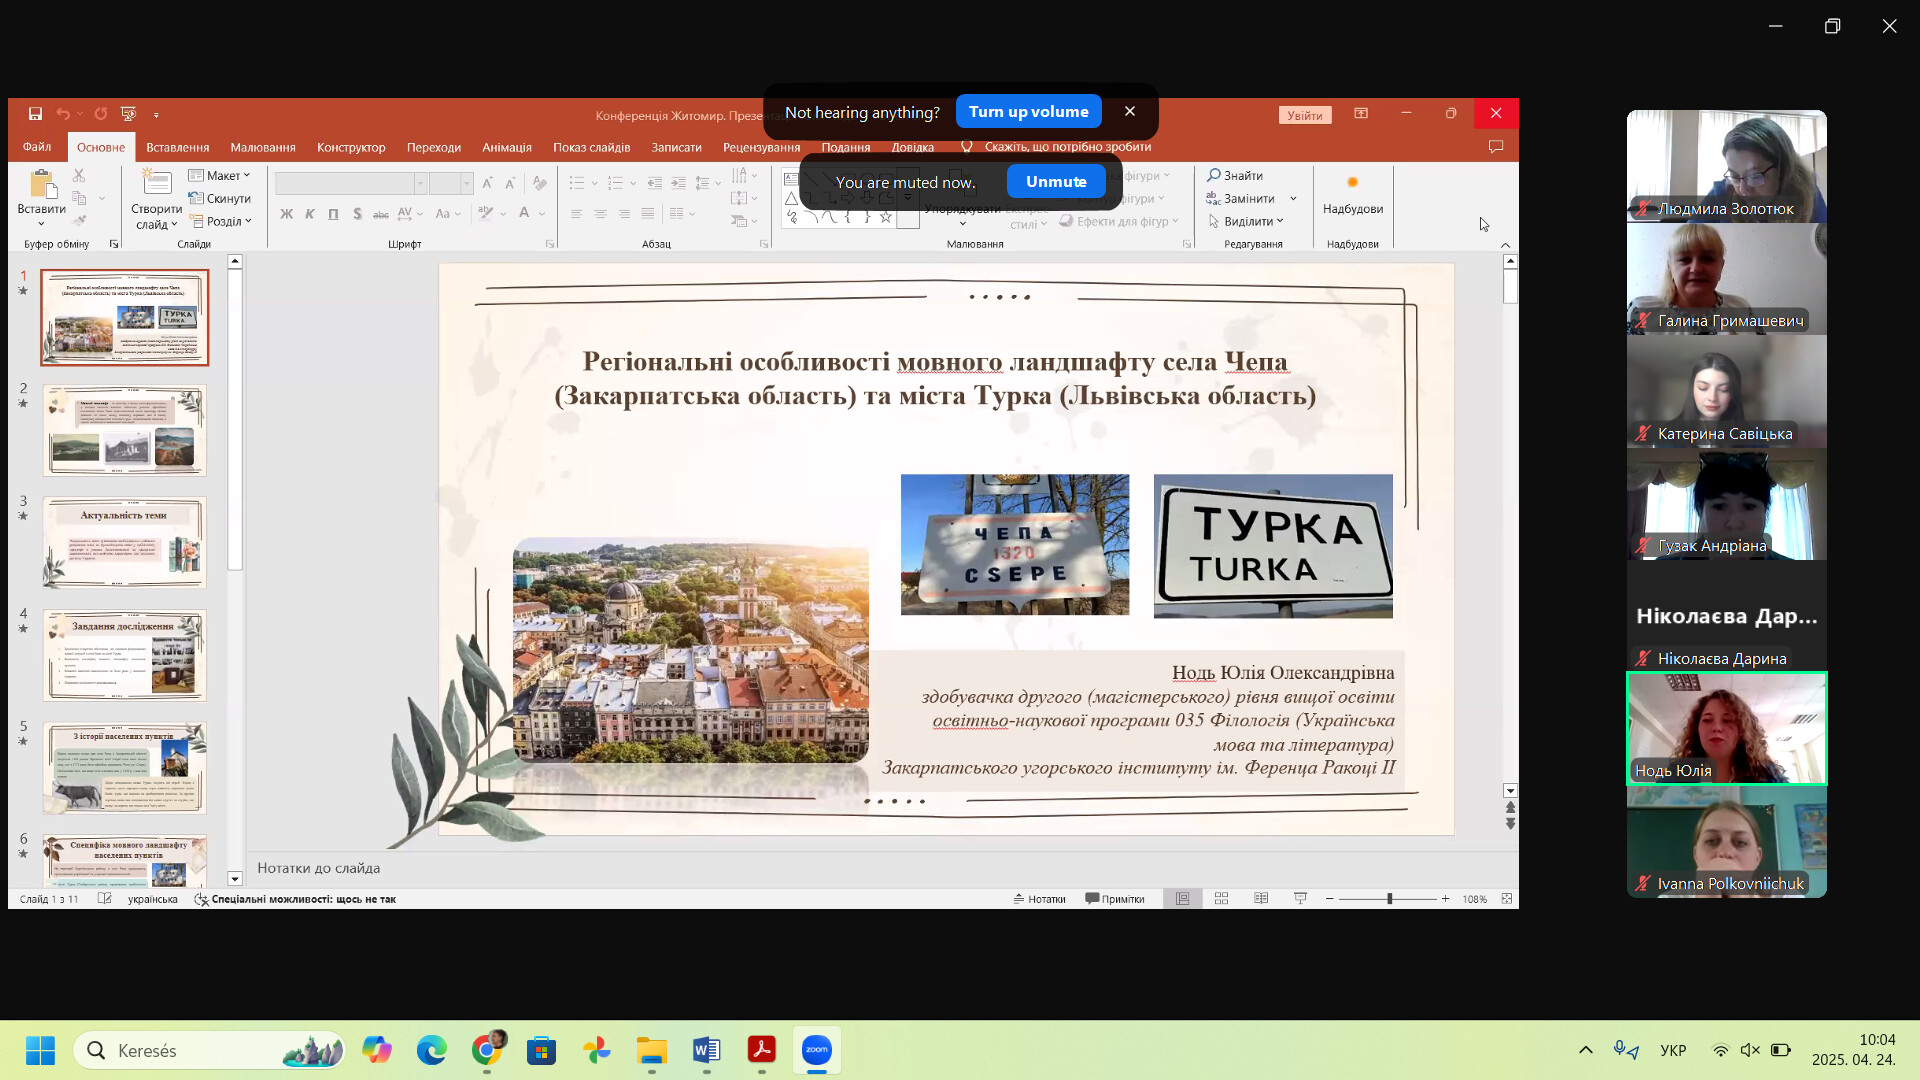Image resolution: width=1920 pixels, height=1080 pixels.
Task: Toggle Примітки comments pane in status bar
Action: [x=1115, y=899]
